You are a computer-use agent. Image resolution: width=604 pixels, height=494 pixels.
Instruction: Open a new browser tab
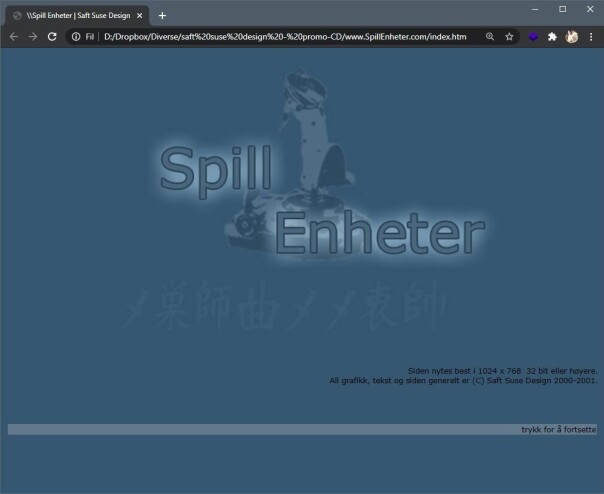point(162,15)
